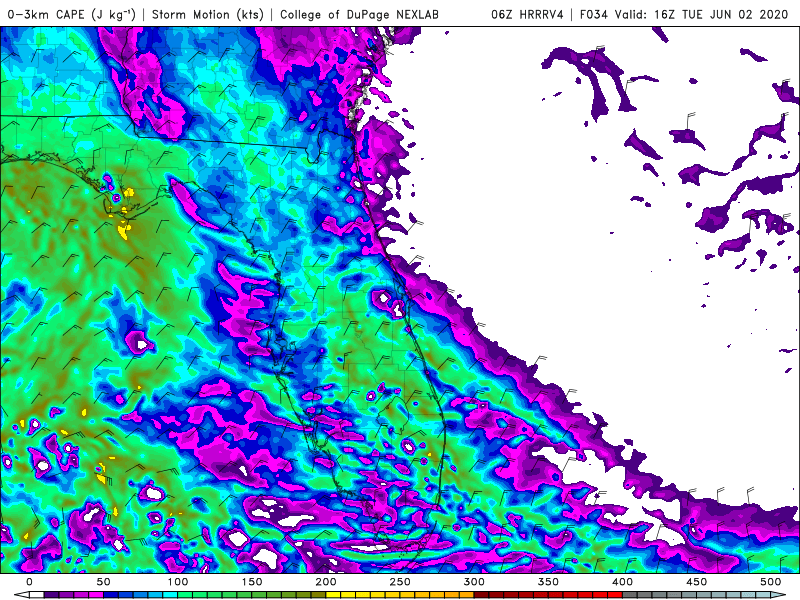Click the '450' label on the color scale
Viewport: 800px width, 600px height.
[696, 582]
